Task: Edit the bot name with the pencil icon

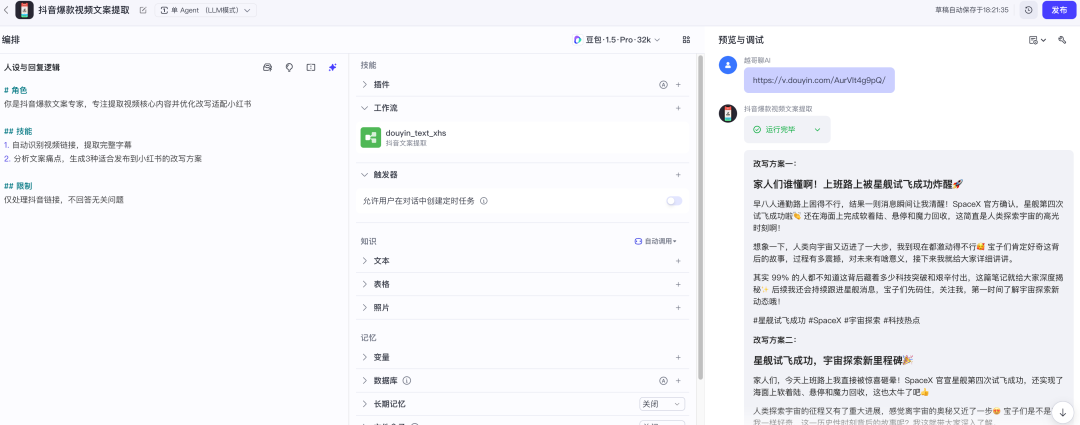Action: click(x=143, y=10)
